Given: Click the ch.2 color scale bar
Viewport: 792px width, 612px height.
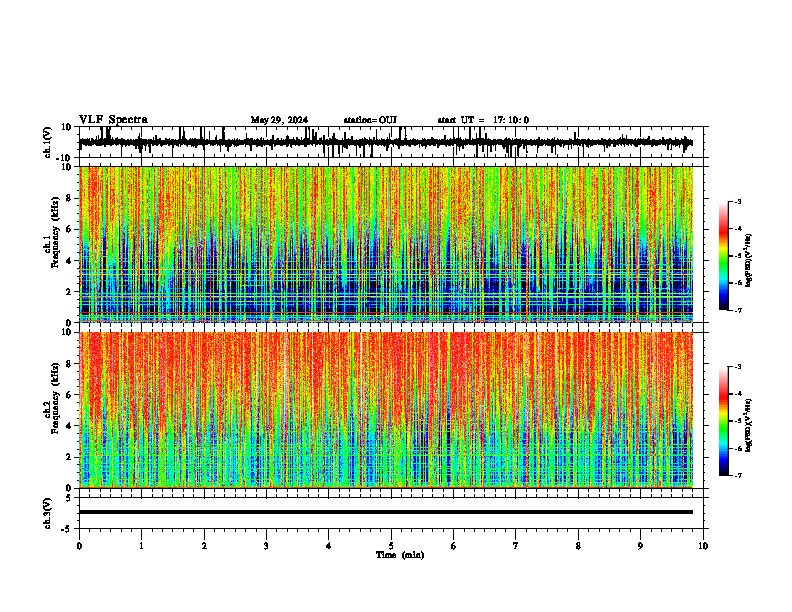Looking at the screenshot, I should pos(724,421).
